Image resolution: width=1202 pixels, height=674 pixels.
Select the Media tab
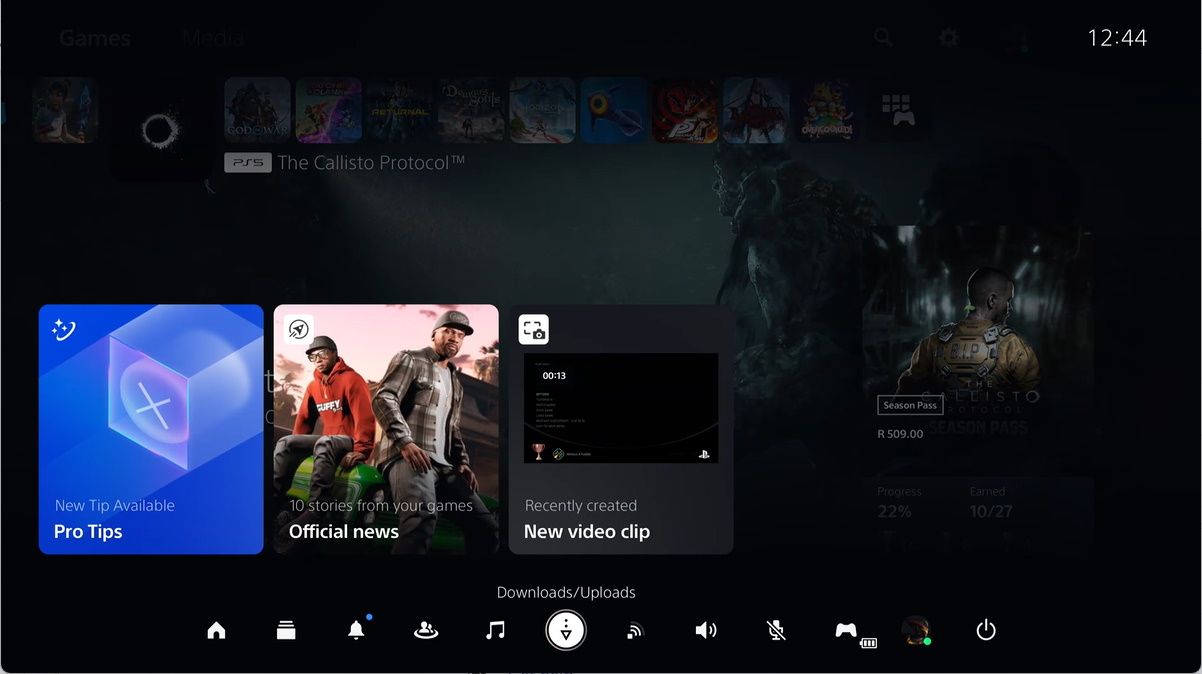[x=213, y=38]
